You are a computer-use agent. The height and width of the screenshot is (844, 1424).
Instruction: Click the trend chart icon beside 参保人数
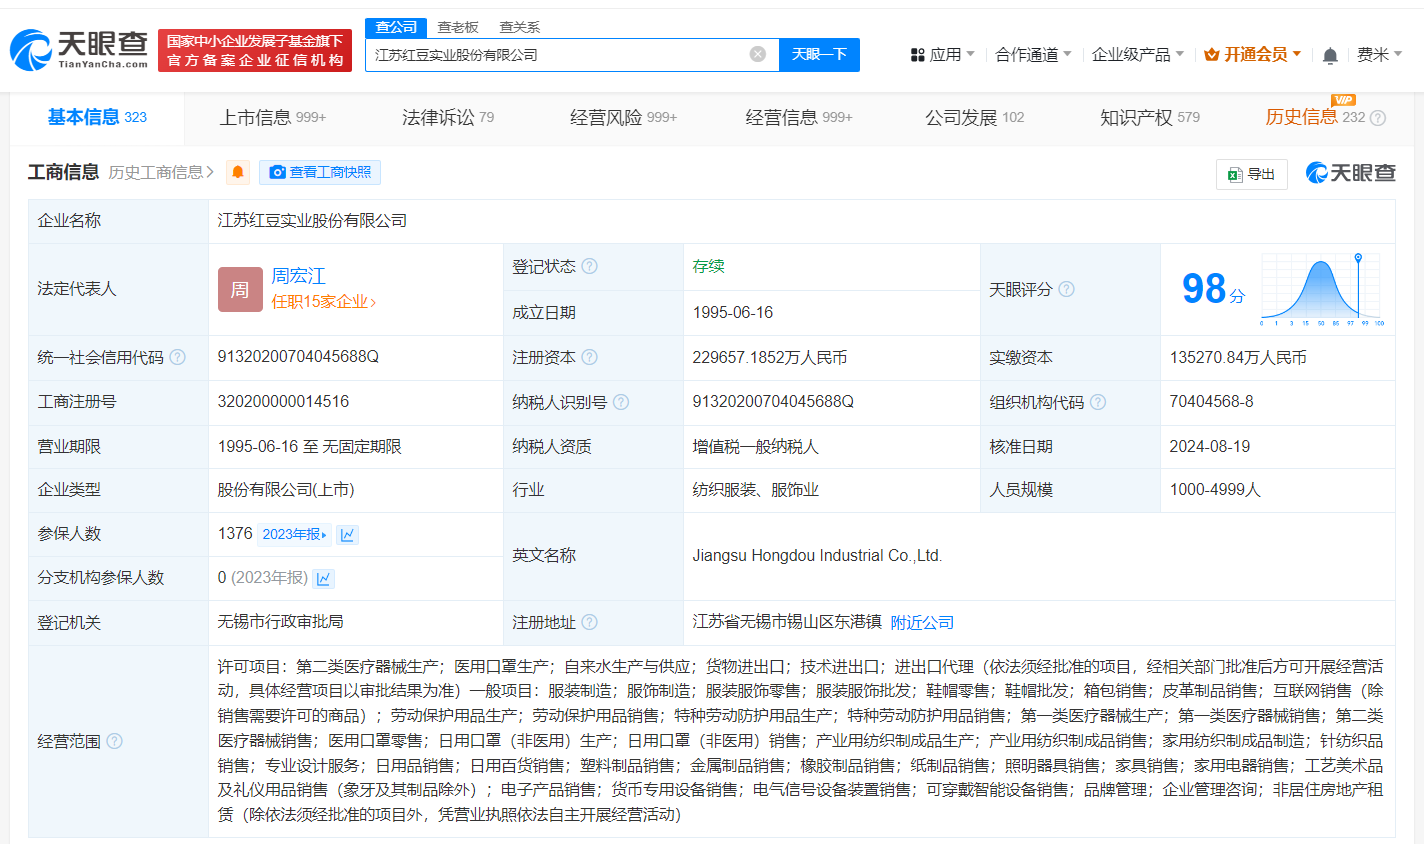[x=348, y=534]
